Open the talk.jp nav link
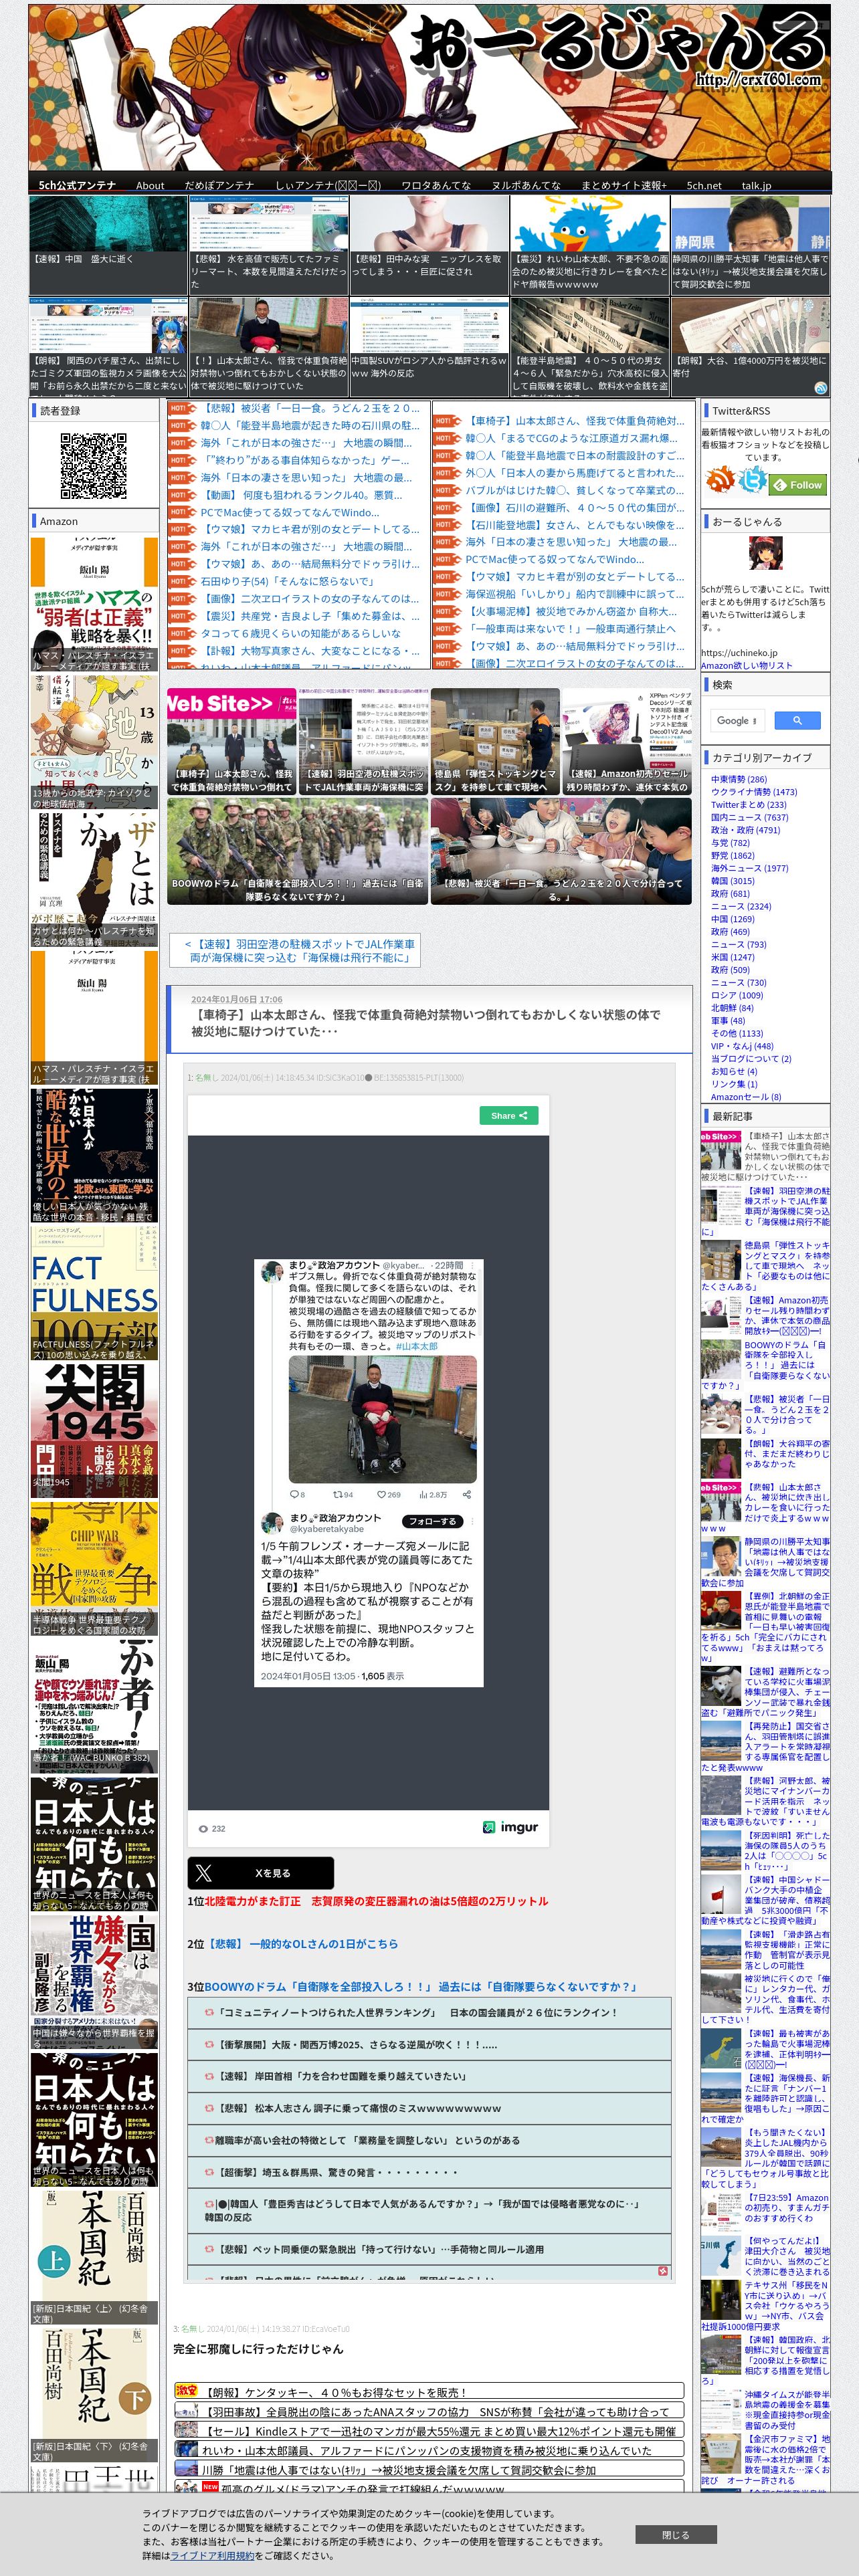 pos(756,185)
